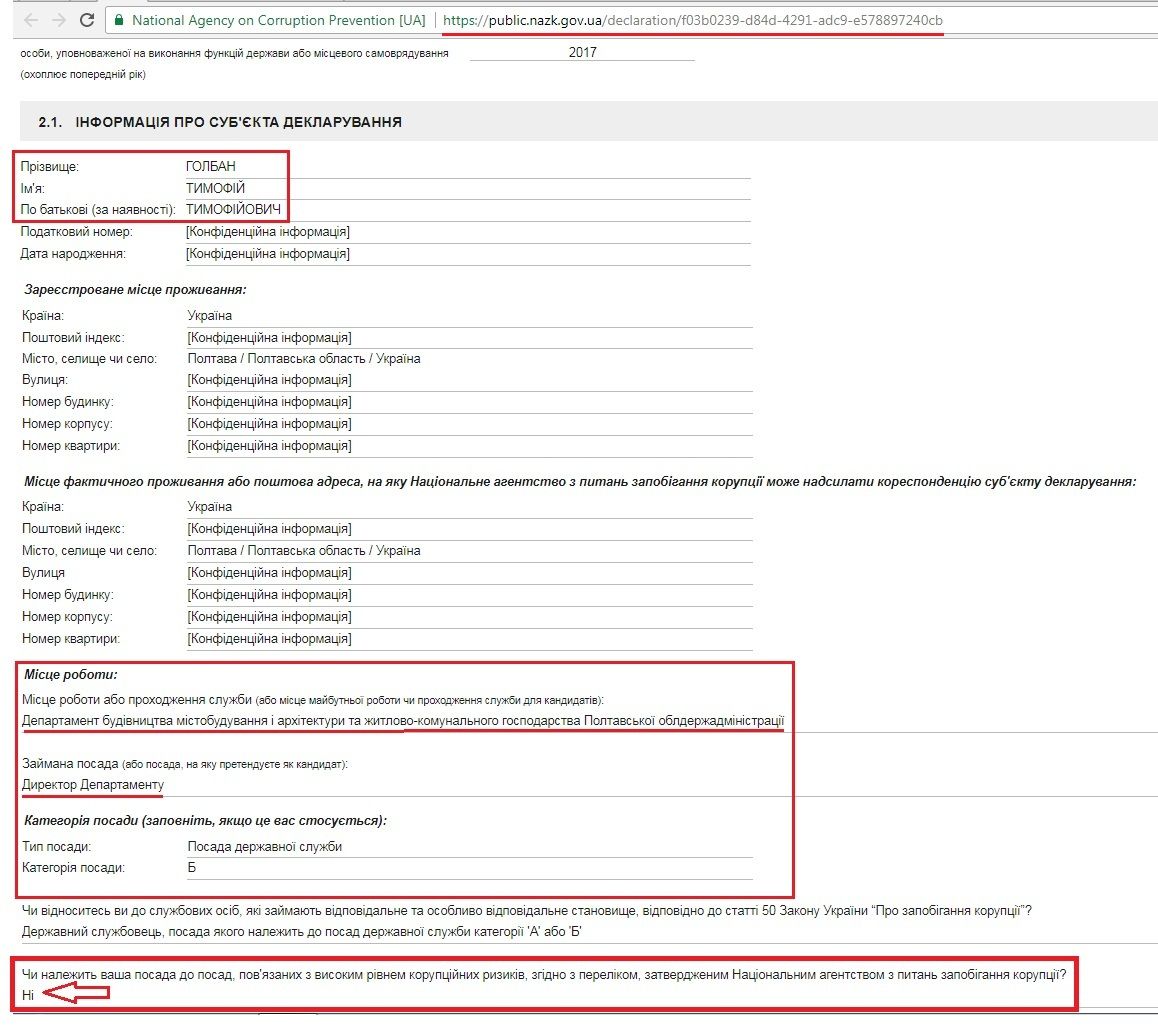The image size is (1158, 1031).
Task: Select the patronymic value ТИМОФІЙОВИЧ
Action: (233, 210)
